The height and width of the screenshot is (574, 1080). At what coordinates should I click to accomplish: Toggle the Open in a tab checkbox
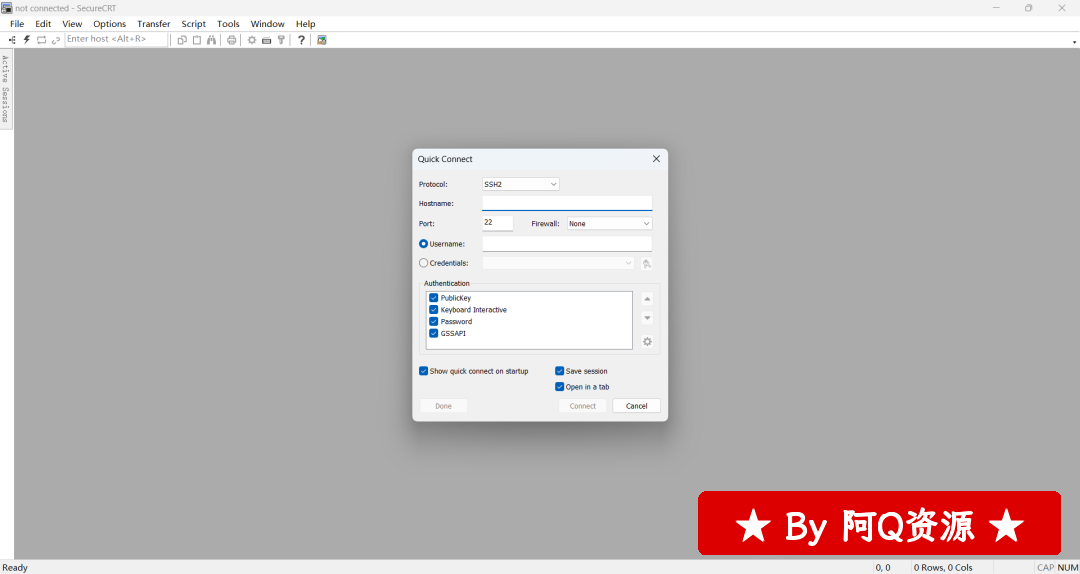click(x=560, y=387)
